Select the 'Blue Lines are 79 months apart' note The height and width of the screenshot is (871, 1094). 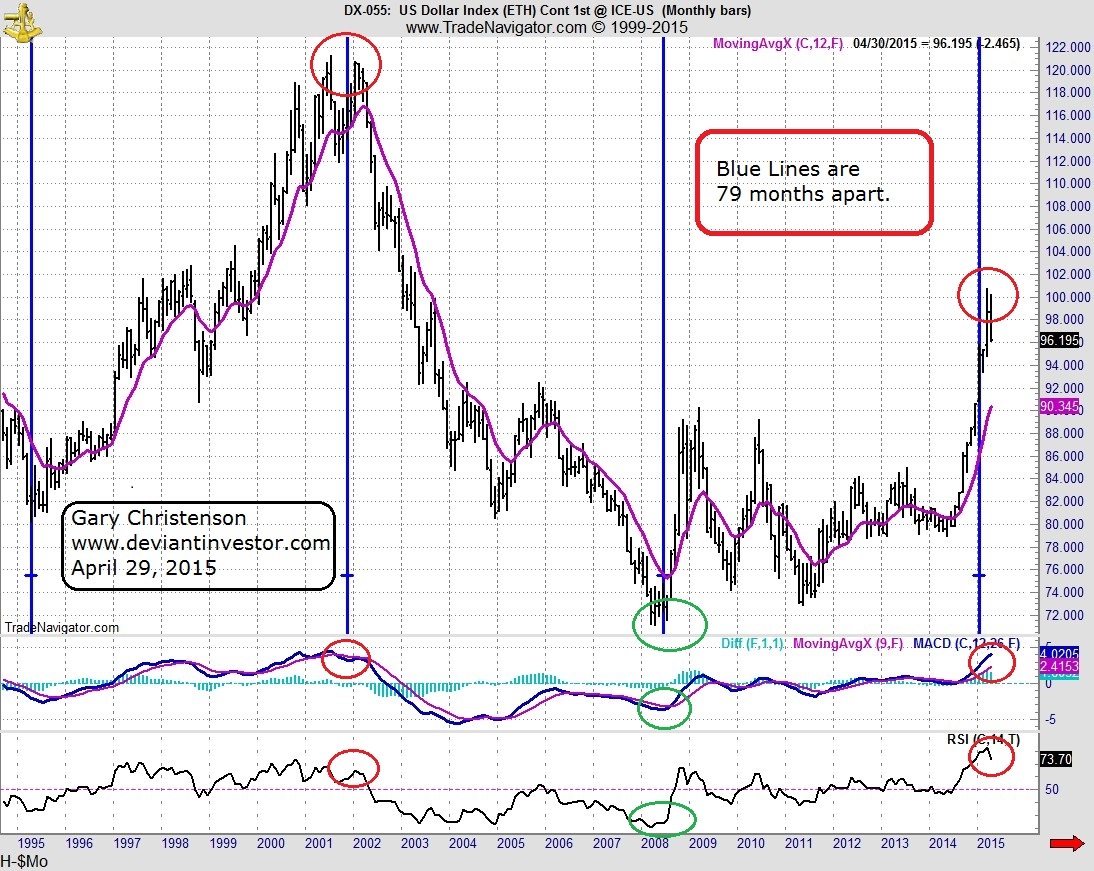[x=815, y=181]
